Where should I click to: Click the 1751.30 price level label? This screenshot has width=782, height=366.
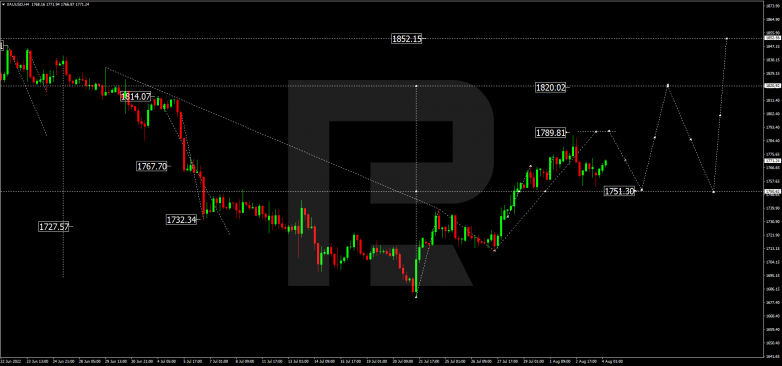[619, 191]
